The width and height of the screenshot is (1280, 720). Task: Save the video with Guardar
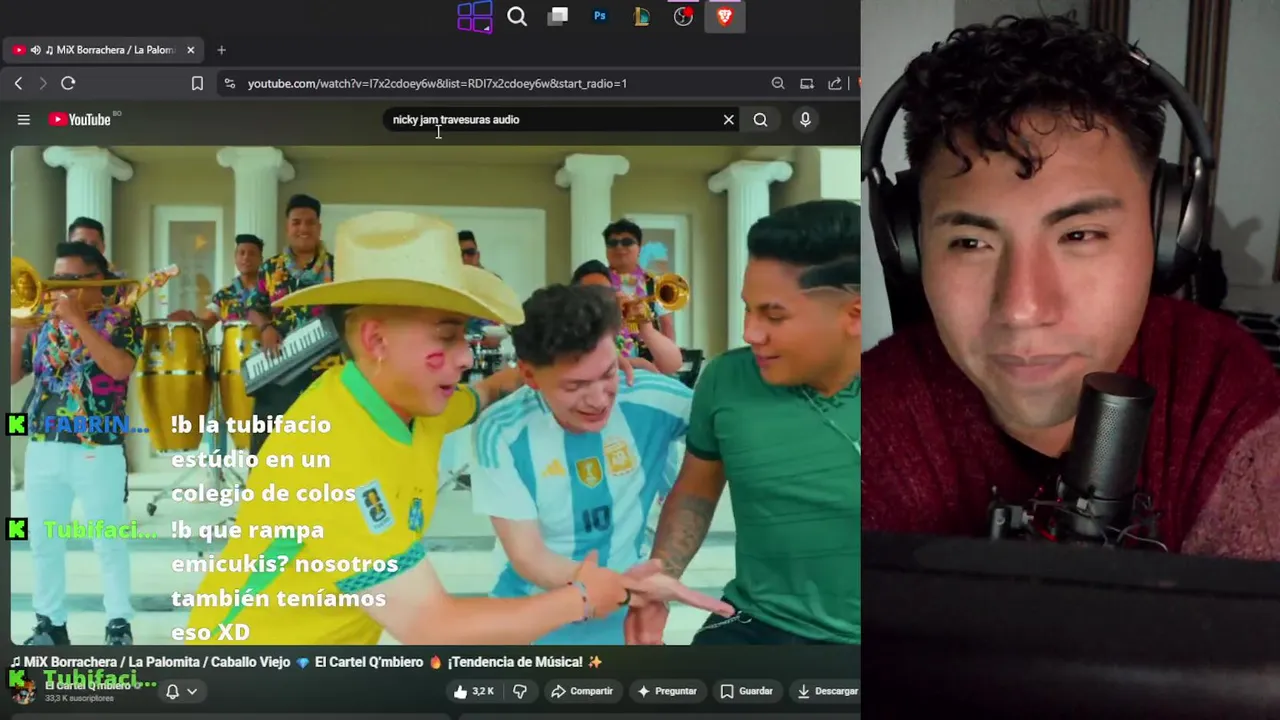pyautogui.click(x=747, y=691)
